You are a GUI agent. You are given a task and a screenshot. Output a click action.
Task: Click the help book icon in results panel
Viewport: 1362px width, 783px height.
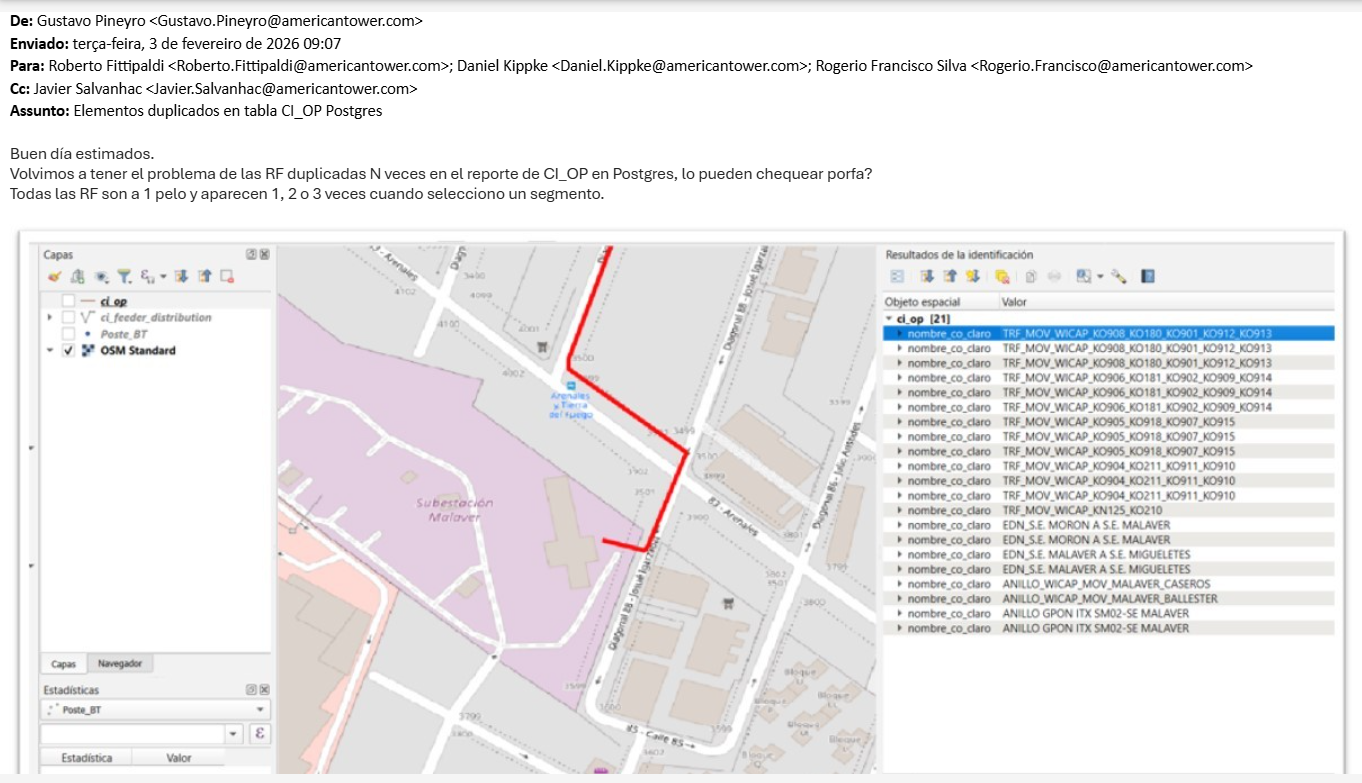pos(1148,277)
